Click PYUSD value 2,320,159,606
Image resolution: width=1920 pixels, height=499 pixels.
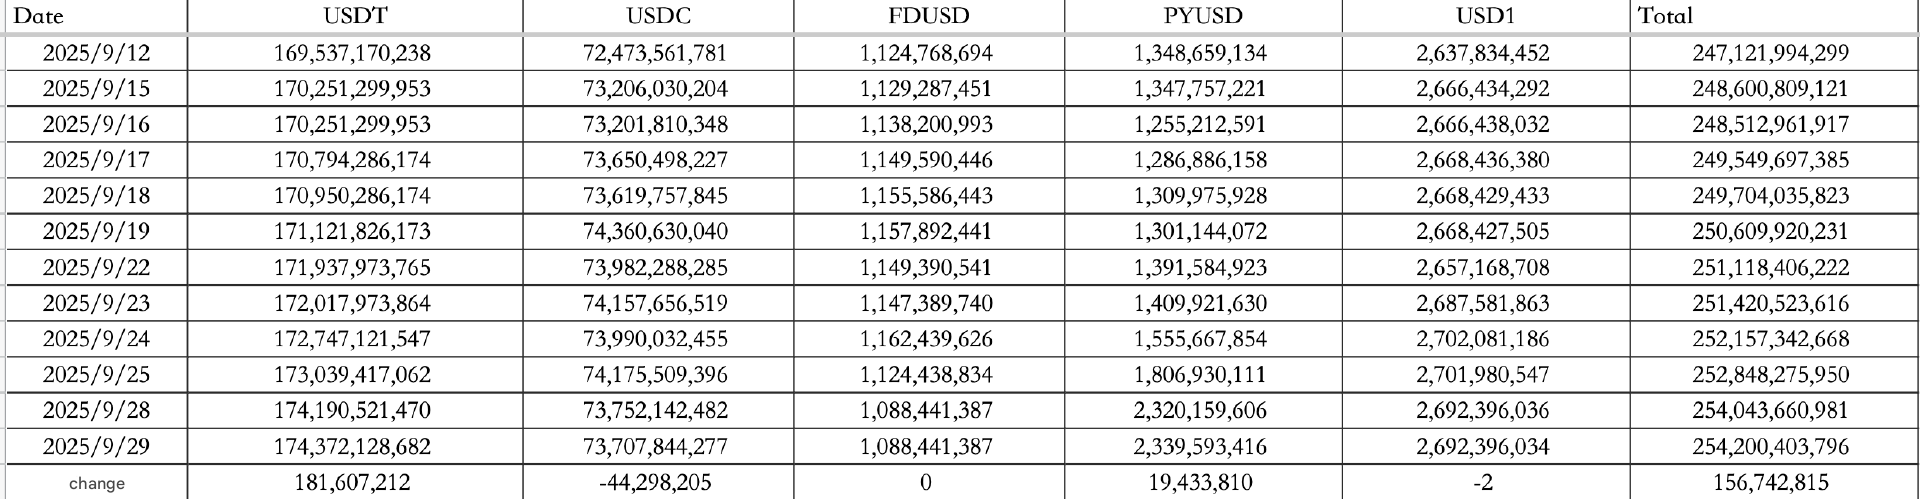pos(1200,410)
